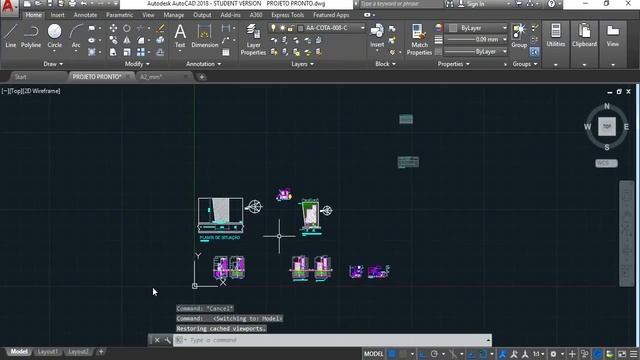This screenshot has height=360, width=640.
Task: Open the lineweight 0.09 mm dropdown
Action: pos(476,40)
